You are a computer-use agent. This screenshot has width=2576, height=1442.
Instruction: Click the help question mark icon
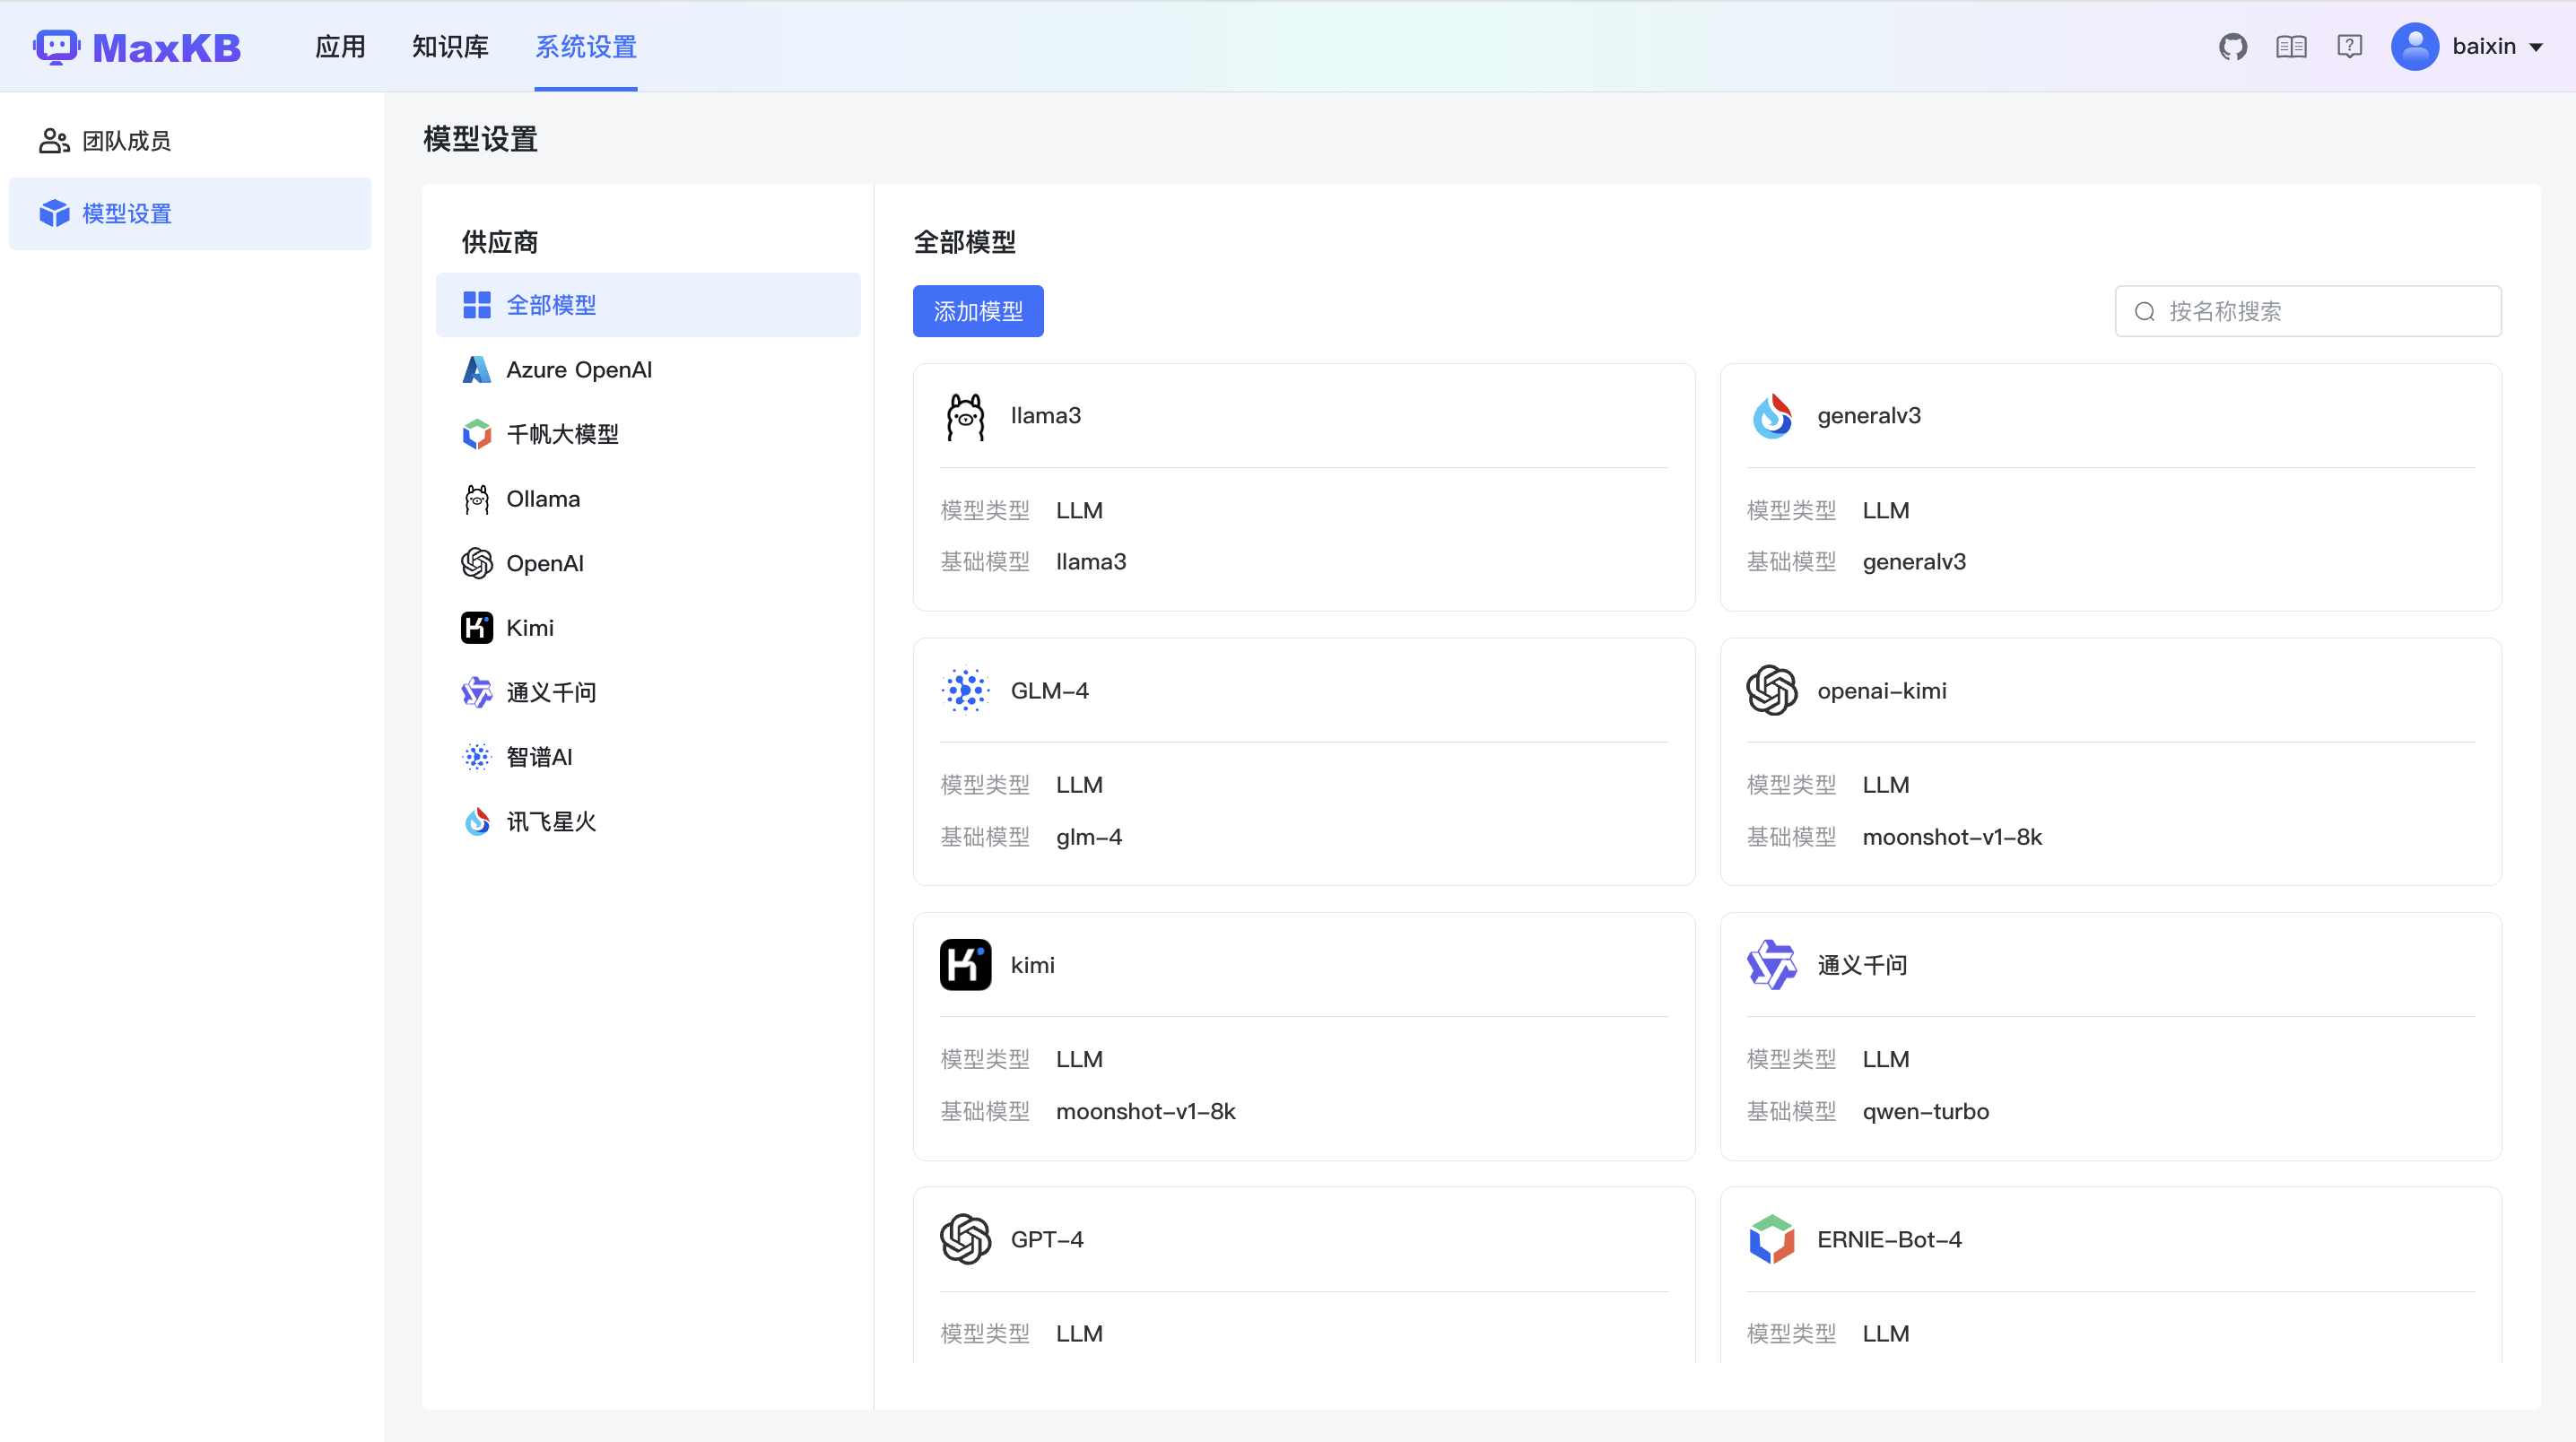tap(2349, 47)
